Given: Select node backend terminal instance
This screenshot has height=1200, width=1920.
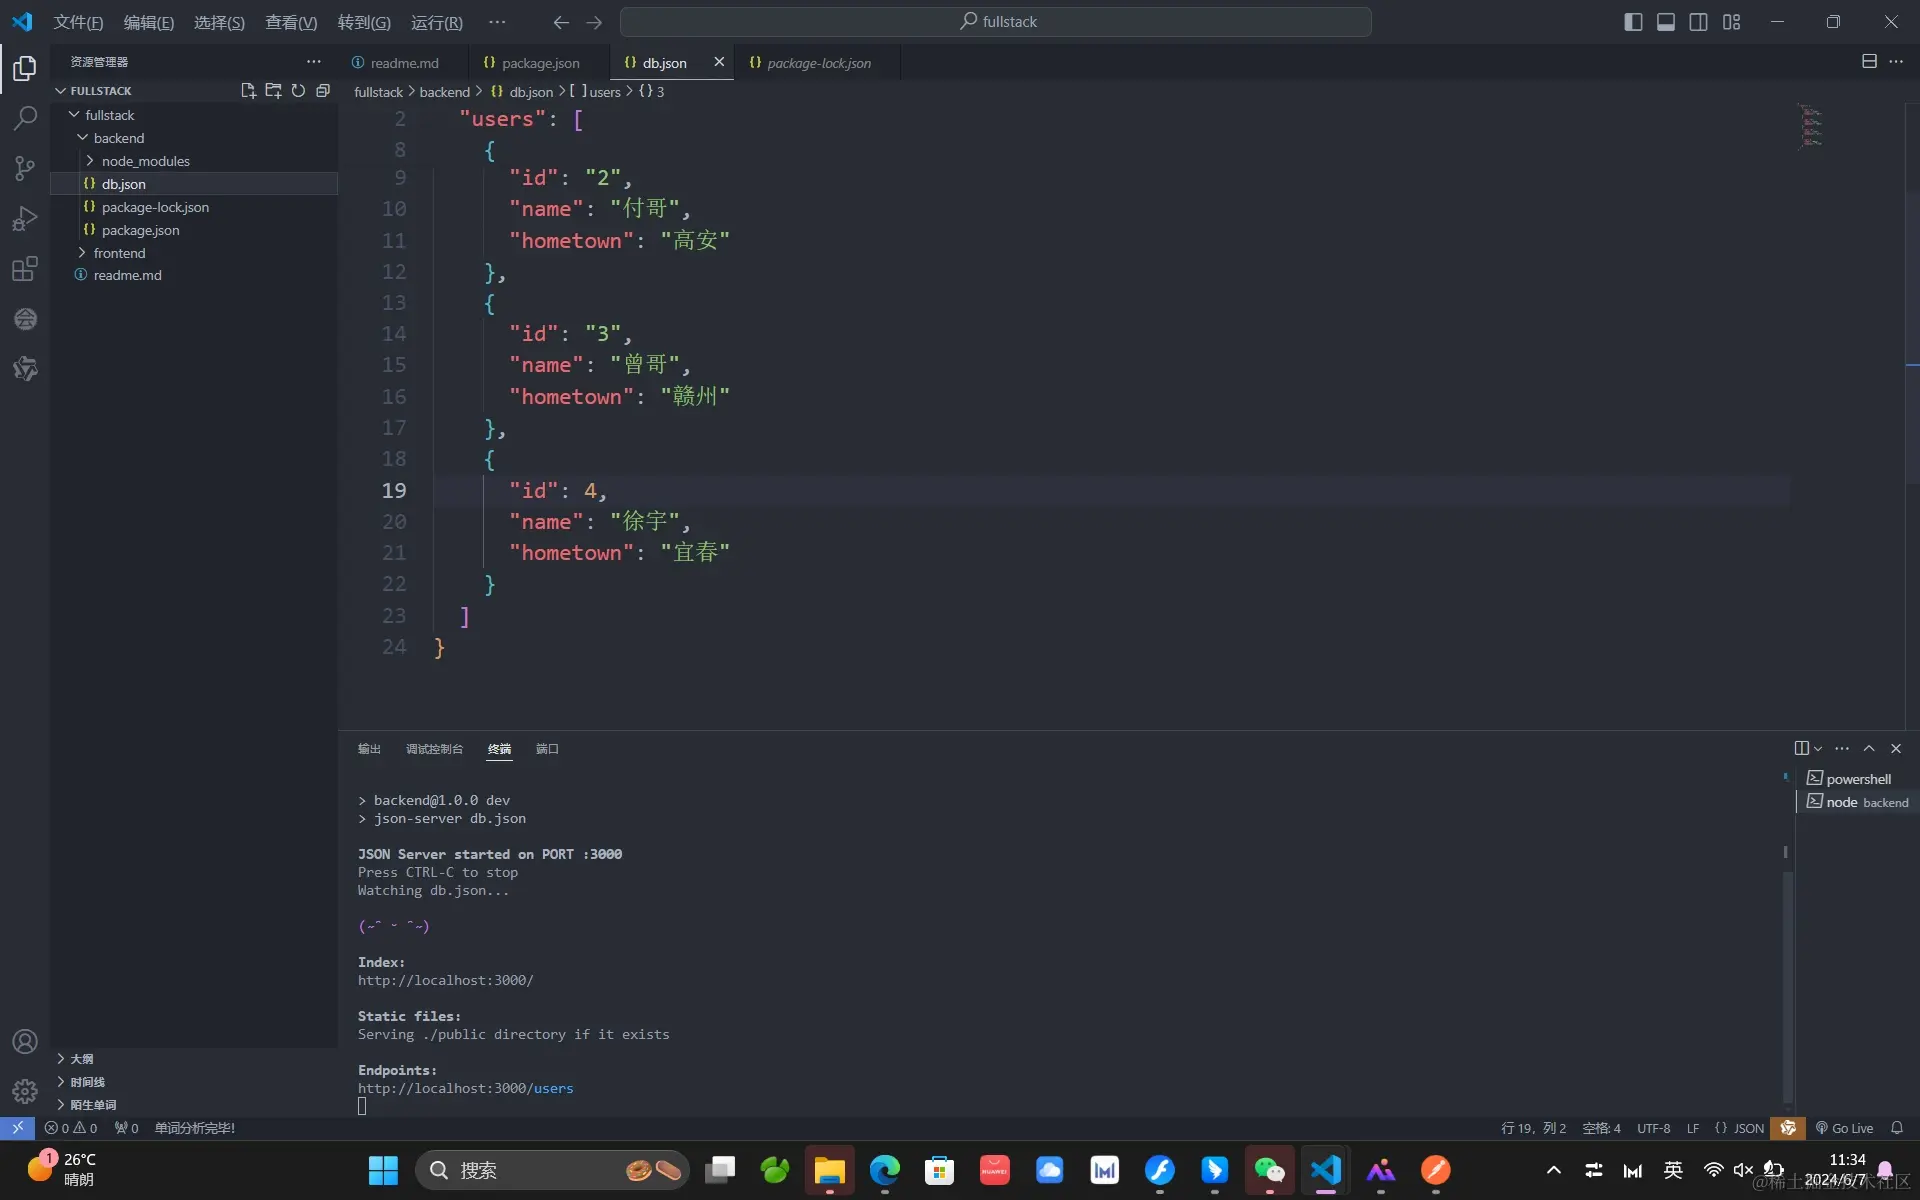Looking at the screenshot, I should pyautogui.click(x=1858, y=802).
